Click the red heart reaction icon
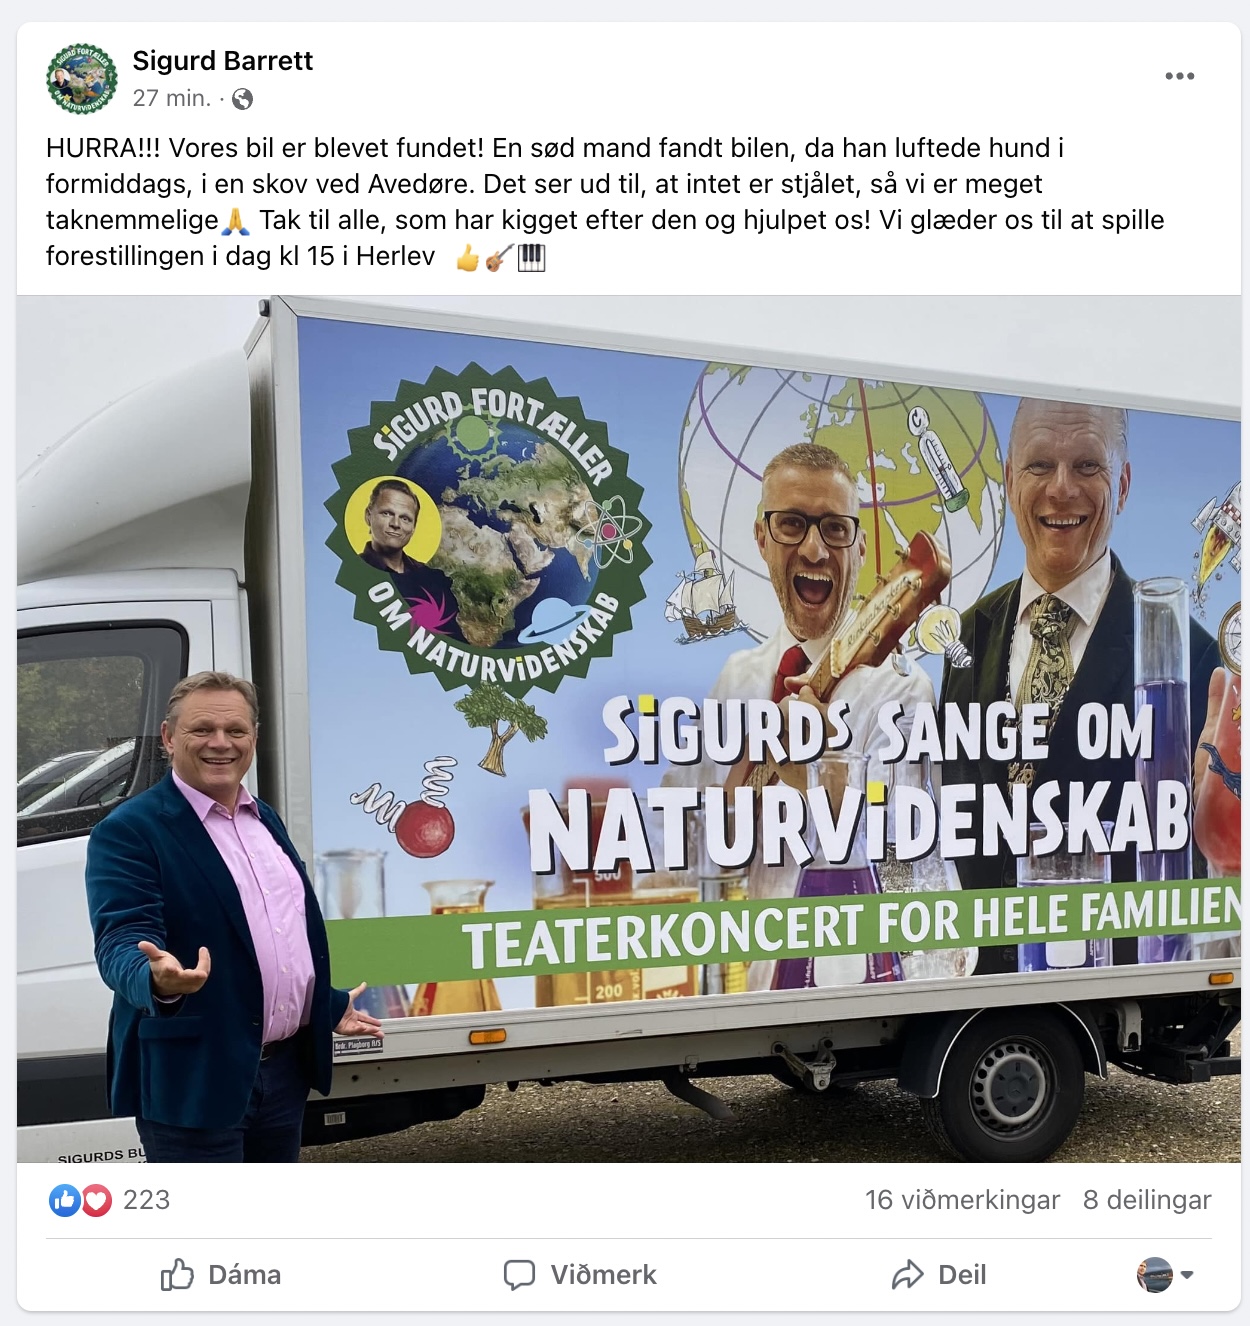The image size is (1250, 1326). (x=96, y=1200)
